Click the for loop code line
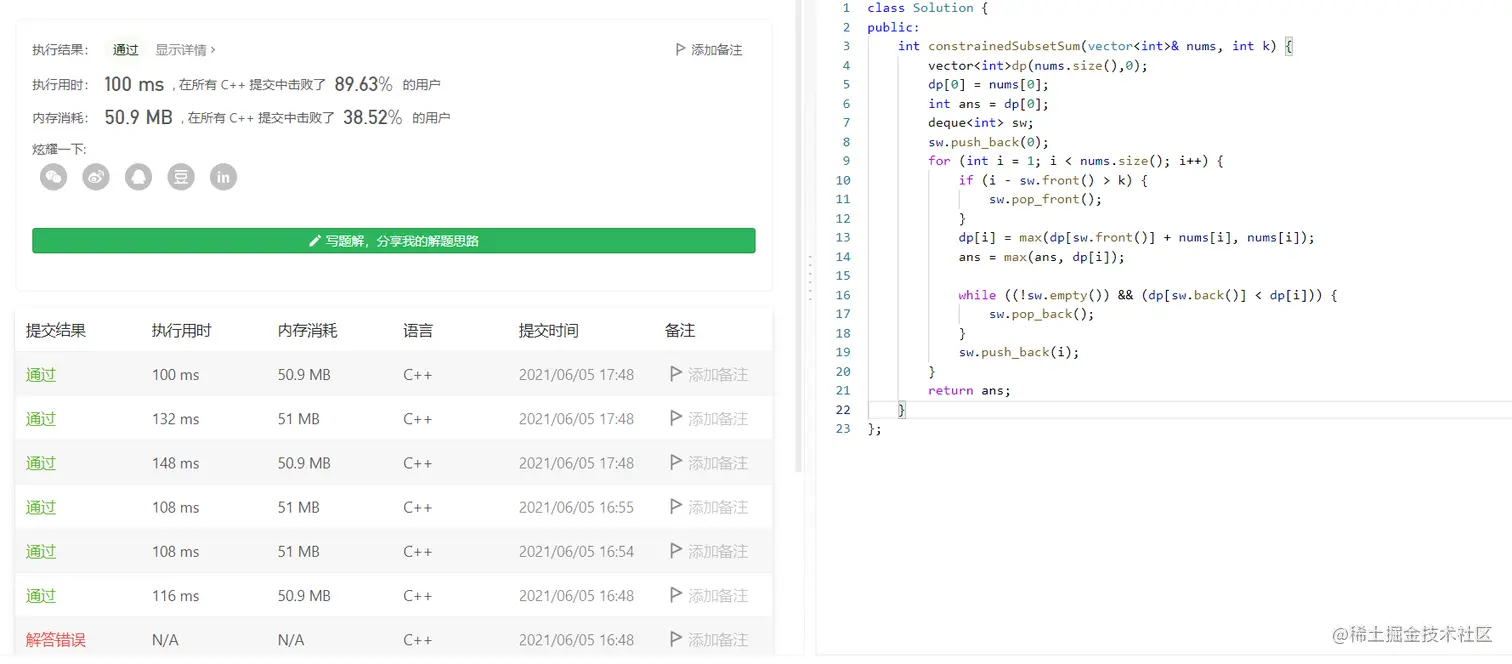 pos(1076,161)
